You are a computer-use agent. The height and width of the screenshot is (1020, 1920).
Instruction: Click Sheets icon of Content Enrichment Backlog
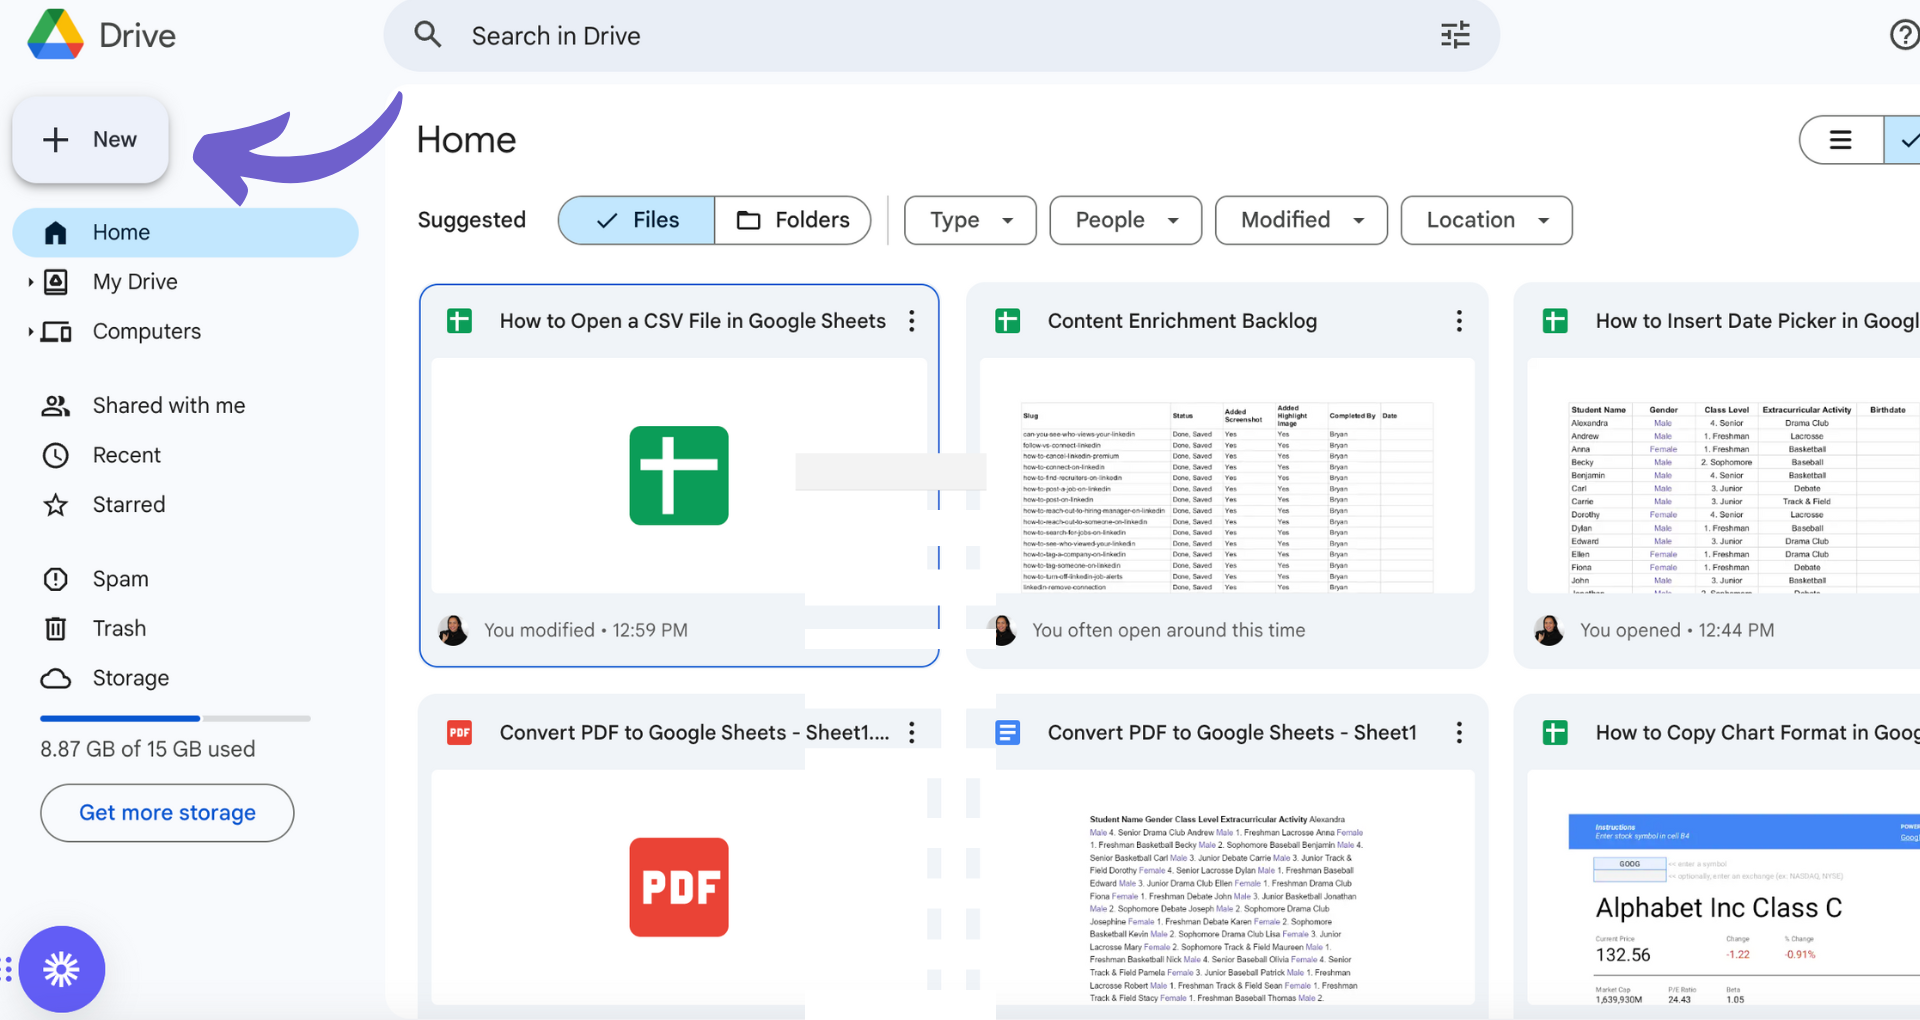(1008, 321)
